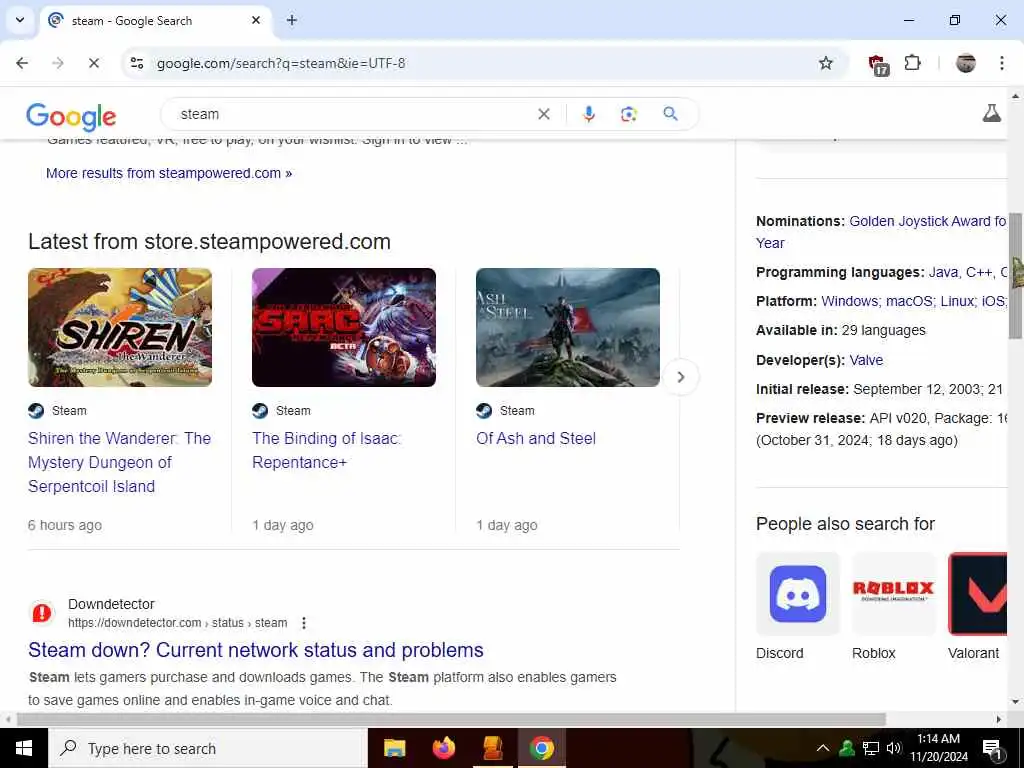Open the volume control in tray

pyautogui.click(x=894, y=748)
